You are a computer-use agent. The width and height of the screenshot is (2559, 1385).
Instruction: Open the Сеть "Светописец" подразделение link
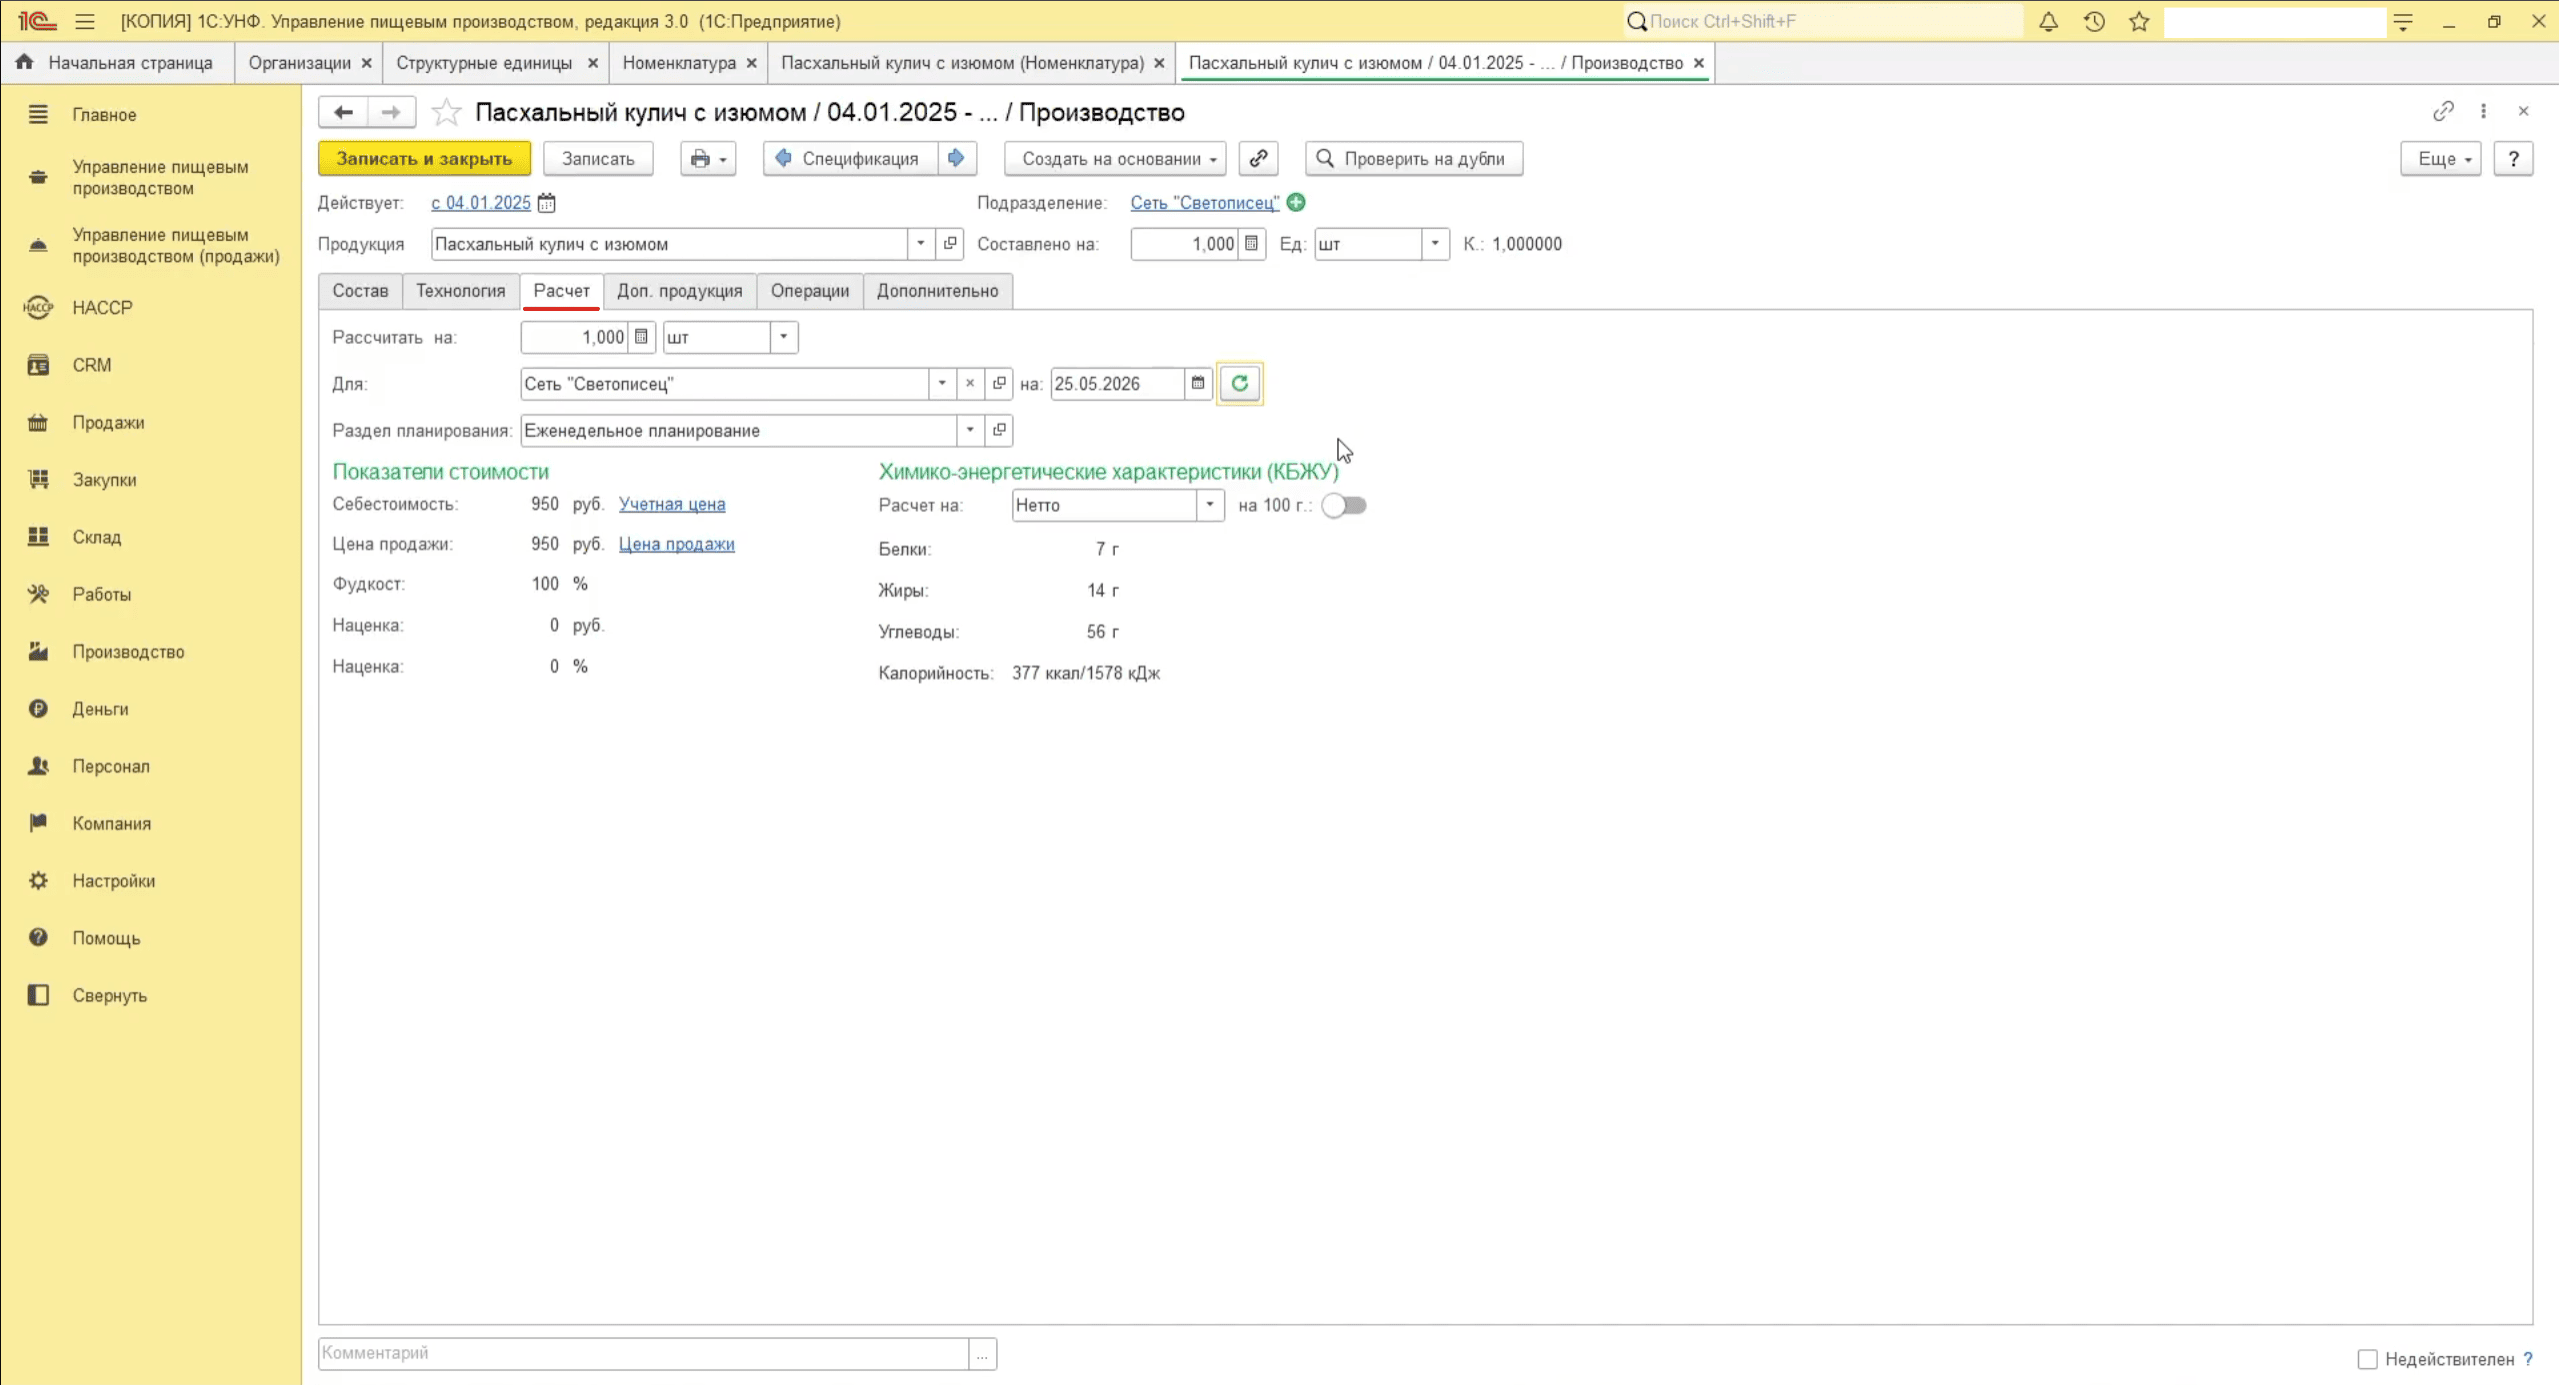pyautogui.click(x=1205, y=203)
